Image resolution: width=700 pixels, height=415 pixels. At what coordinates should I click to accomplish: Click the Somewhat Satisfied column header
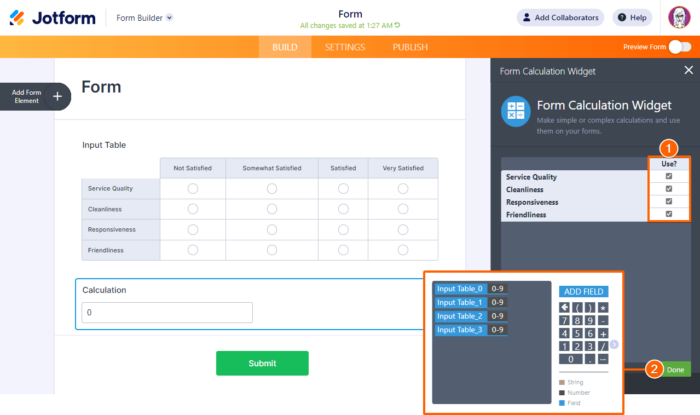pyautogui.click(x=272, y=168)
